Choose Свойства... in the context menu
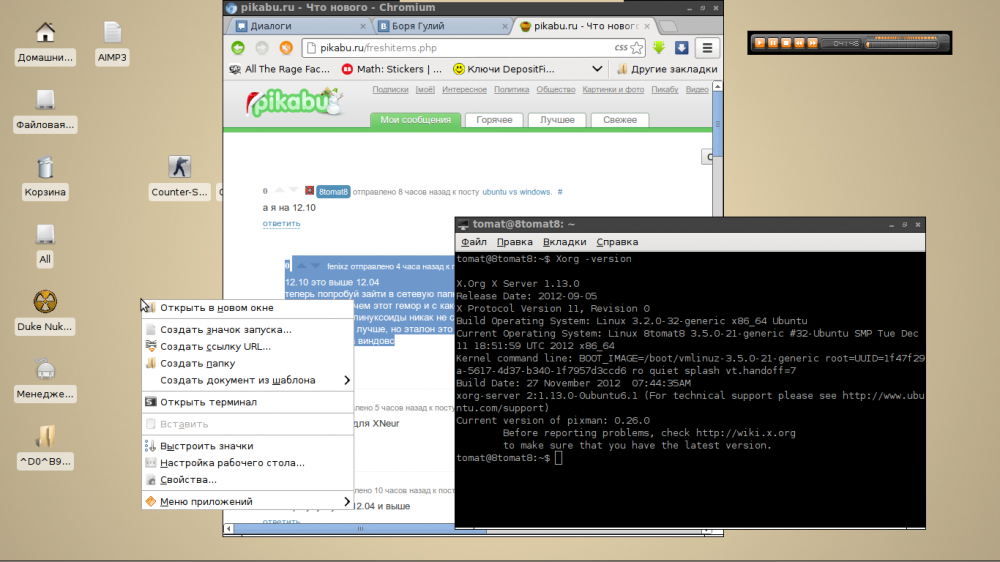 pyautogui.click(x=247, y=480)
